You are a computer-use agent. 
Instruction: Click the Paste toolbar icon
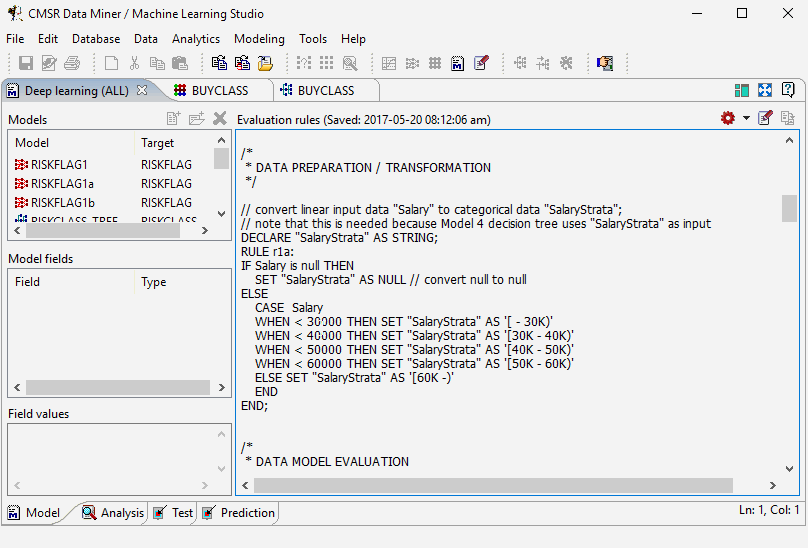[180, 63]
